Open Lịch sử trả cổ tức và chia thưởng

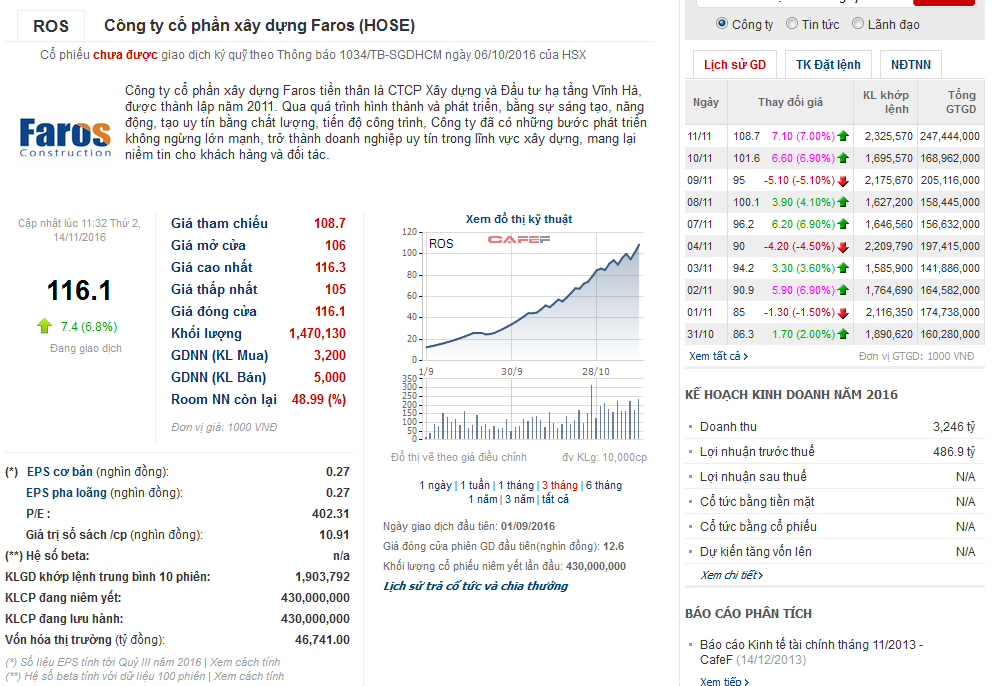pos(476,586)
